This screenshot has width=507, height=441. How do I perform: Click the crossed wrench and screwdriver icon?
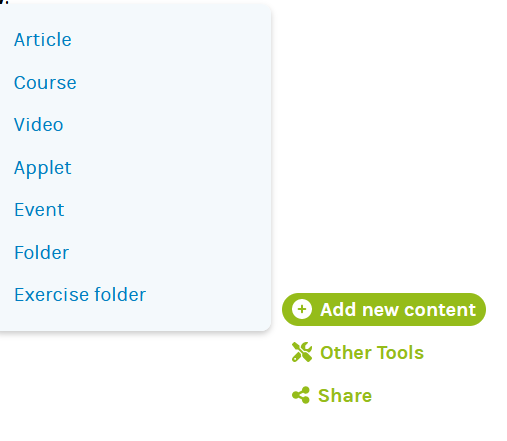pyautogui.click(x=302, y=352)
